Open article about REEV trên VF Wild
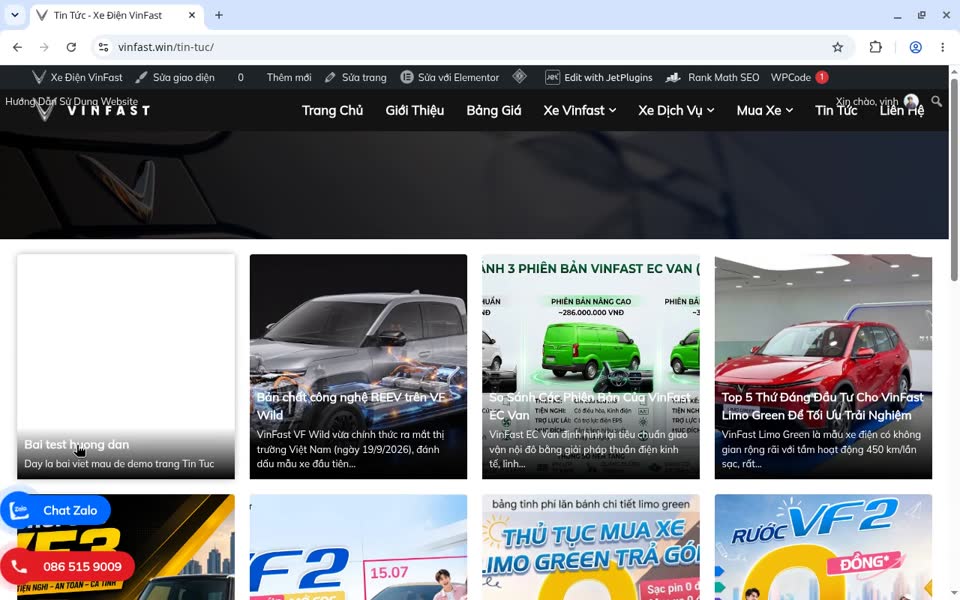Screen dimensions: 960x600 coord(351,406)
